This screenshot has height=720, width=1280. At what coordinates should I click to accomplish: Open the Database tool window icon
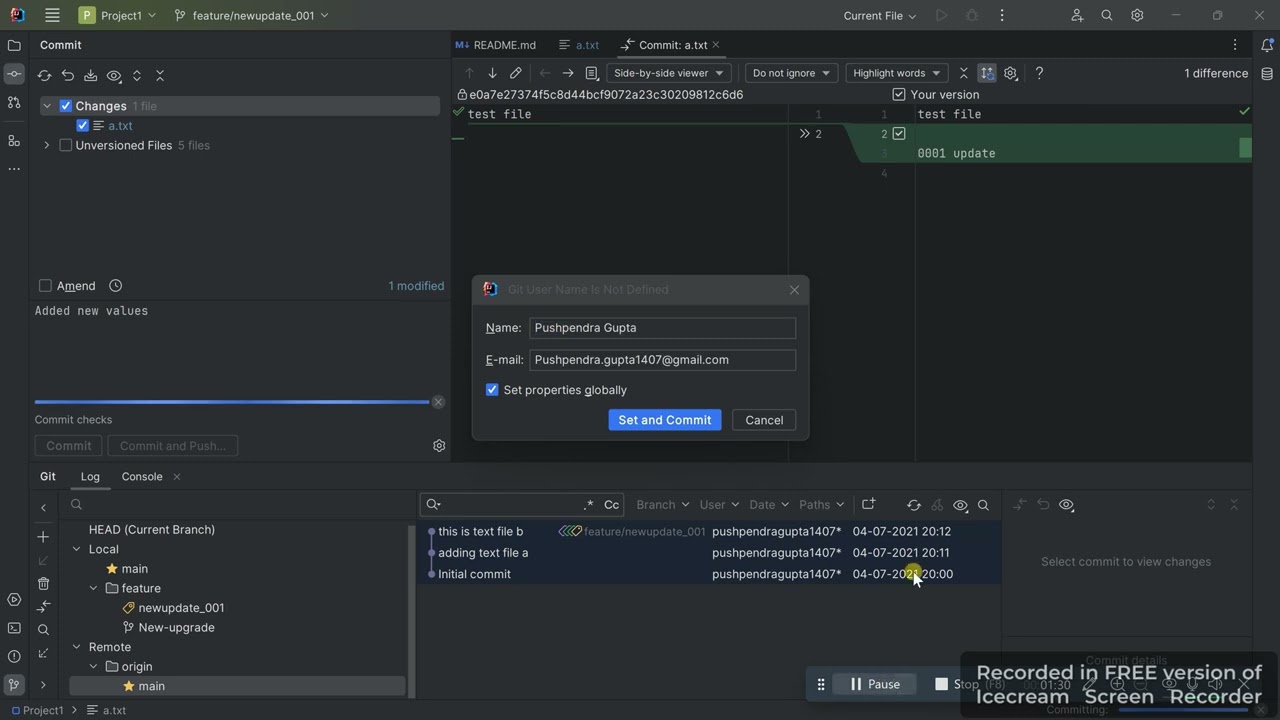[x=1267, y=74]
